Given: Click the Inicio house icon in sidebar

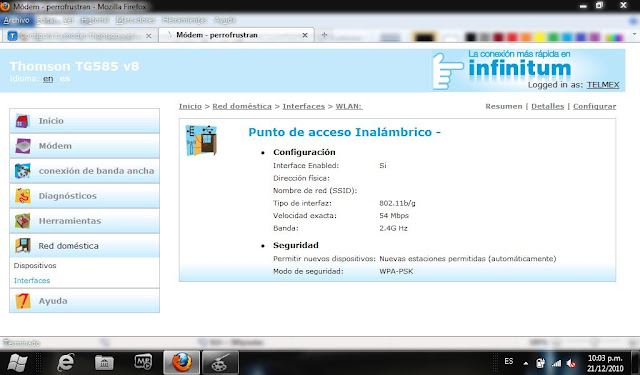Looking at the screenshot, I should pos(22,121).
